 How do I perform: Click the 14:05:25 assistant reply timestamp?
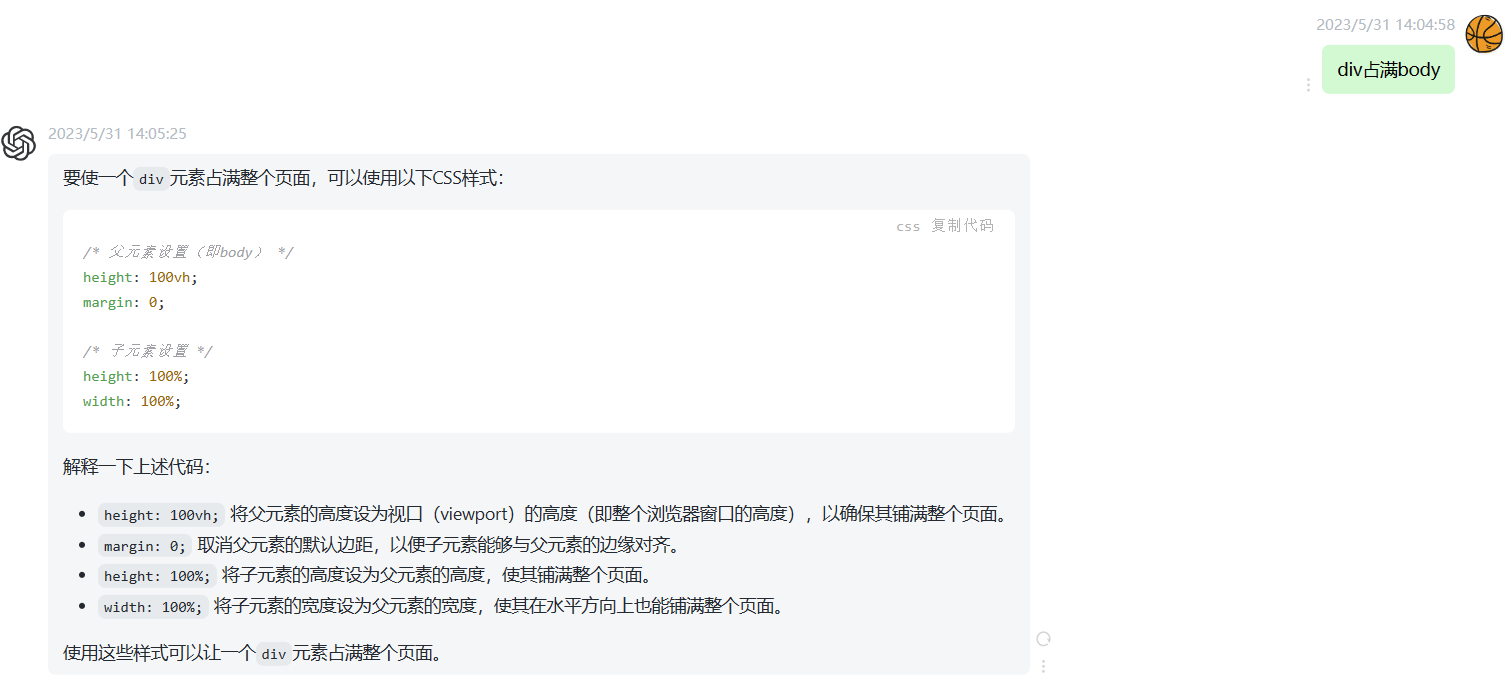point(117,133)
